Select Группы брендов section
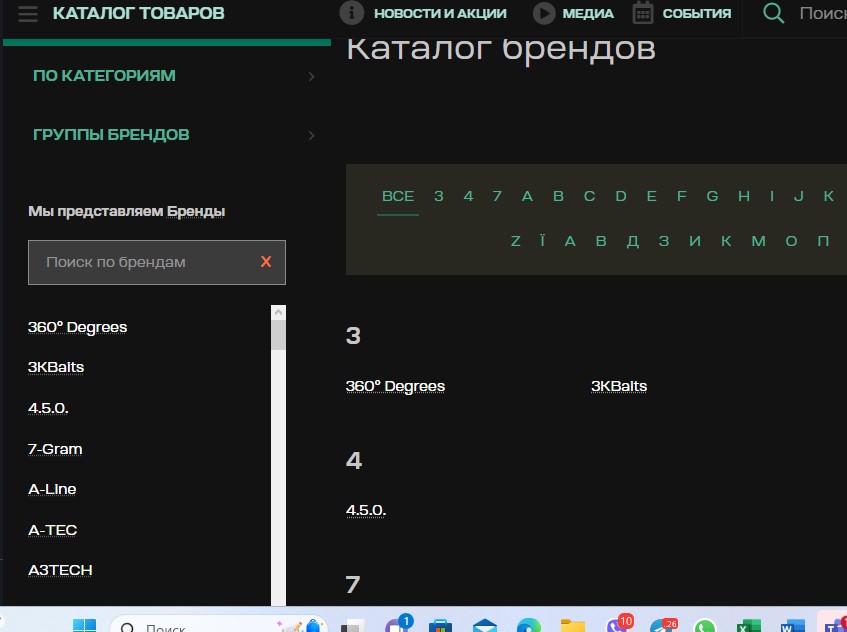This screenshot has width=847, height=632. point(111,135)
